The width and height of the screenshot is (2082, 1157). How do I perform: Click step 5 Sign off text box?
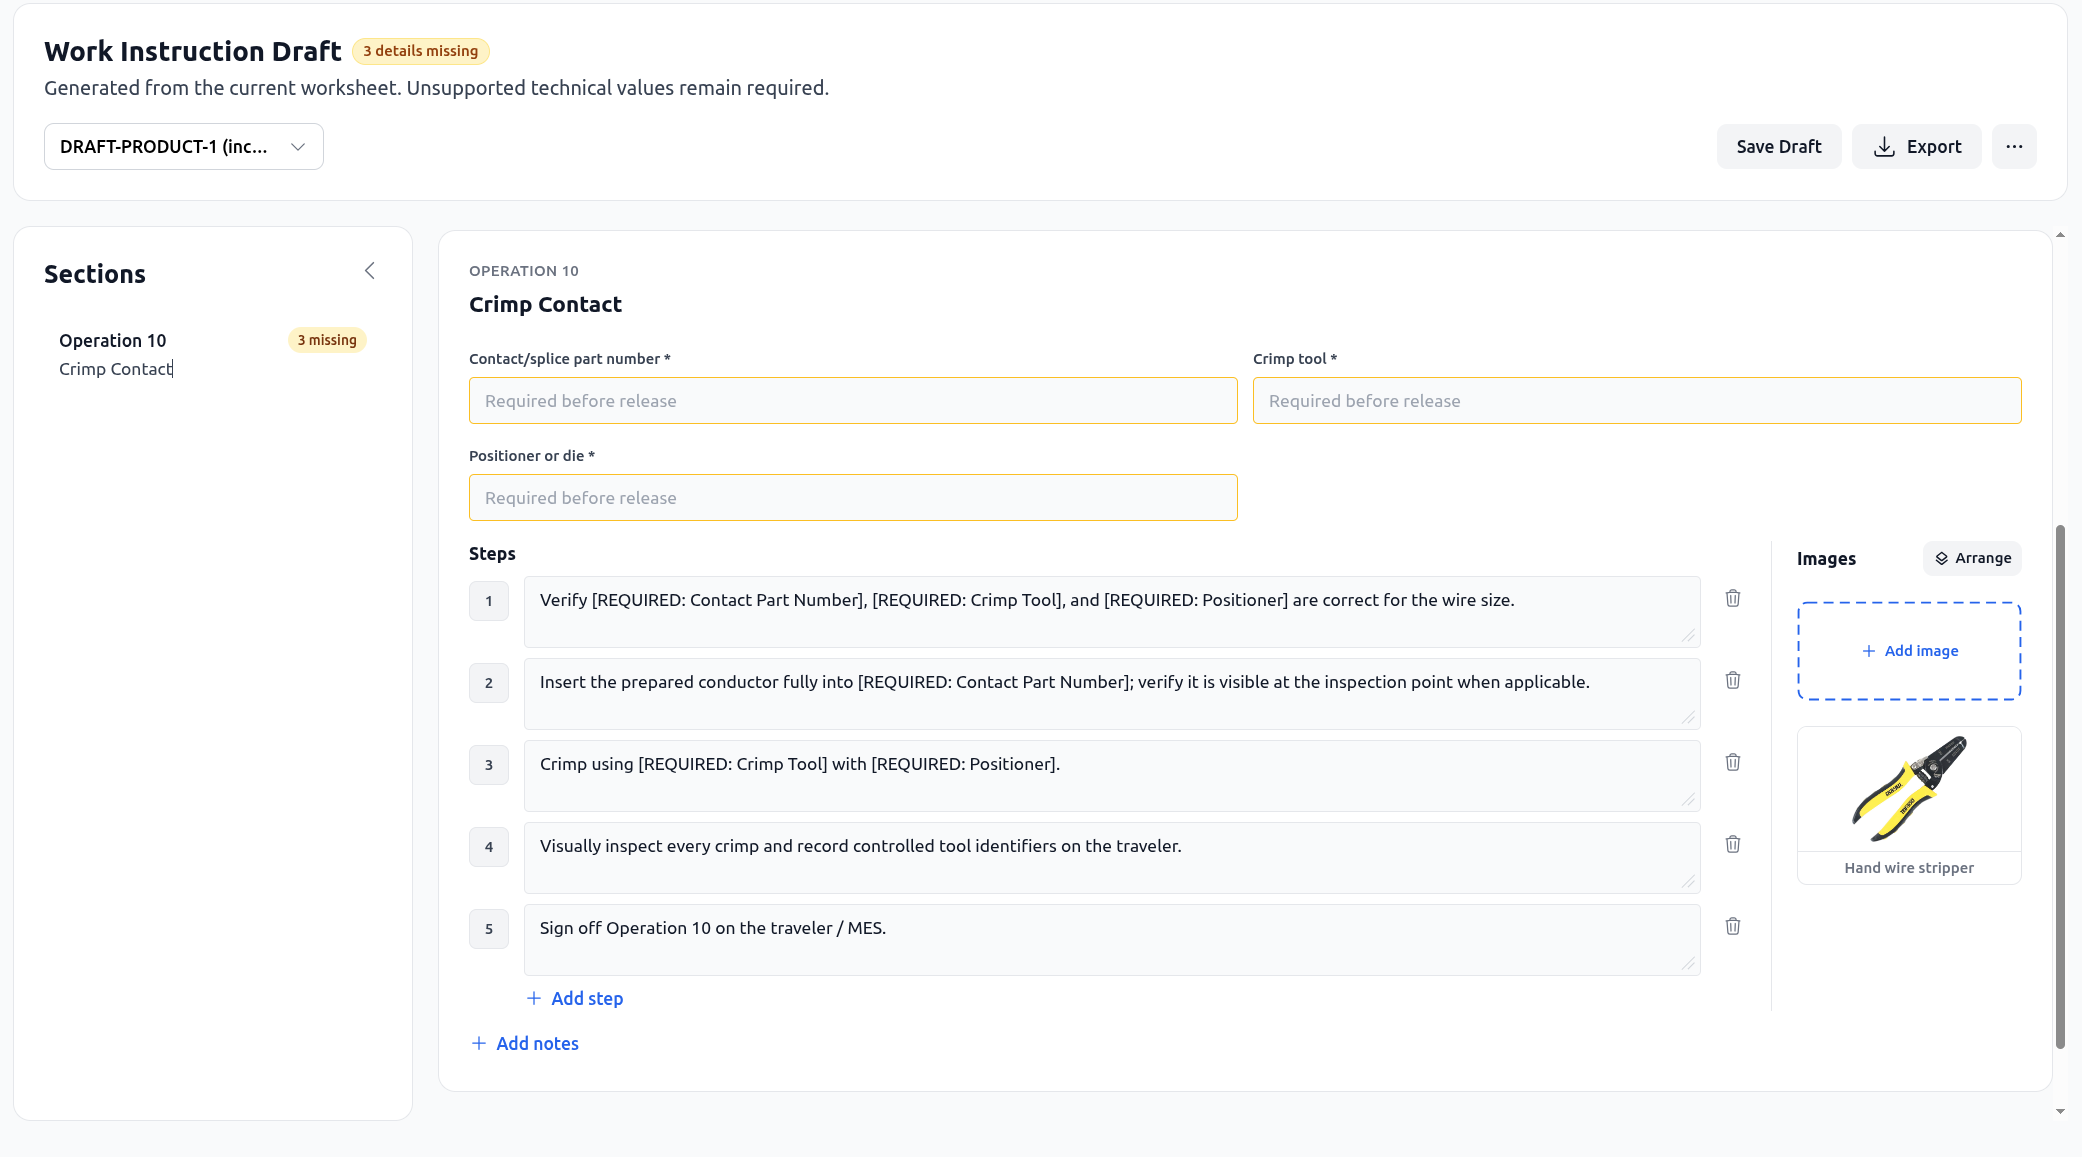pyautogui.click(x=1112, y=940)
